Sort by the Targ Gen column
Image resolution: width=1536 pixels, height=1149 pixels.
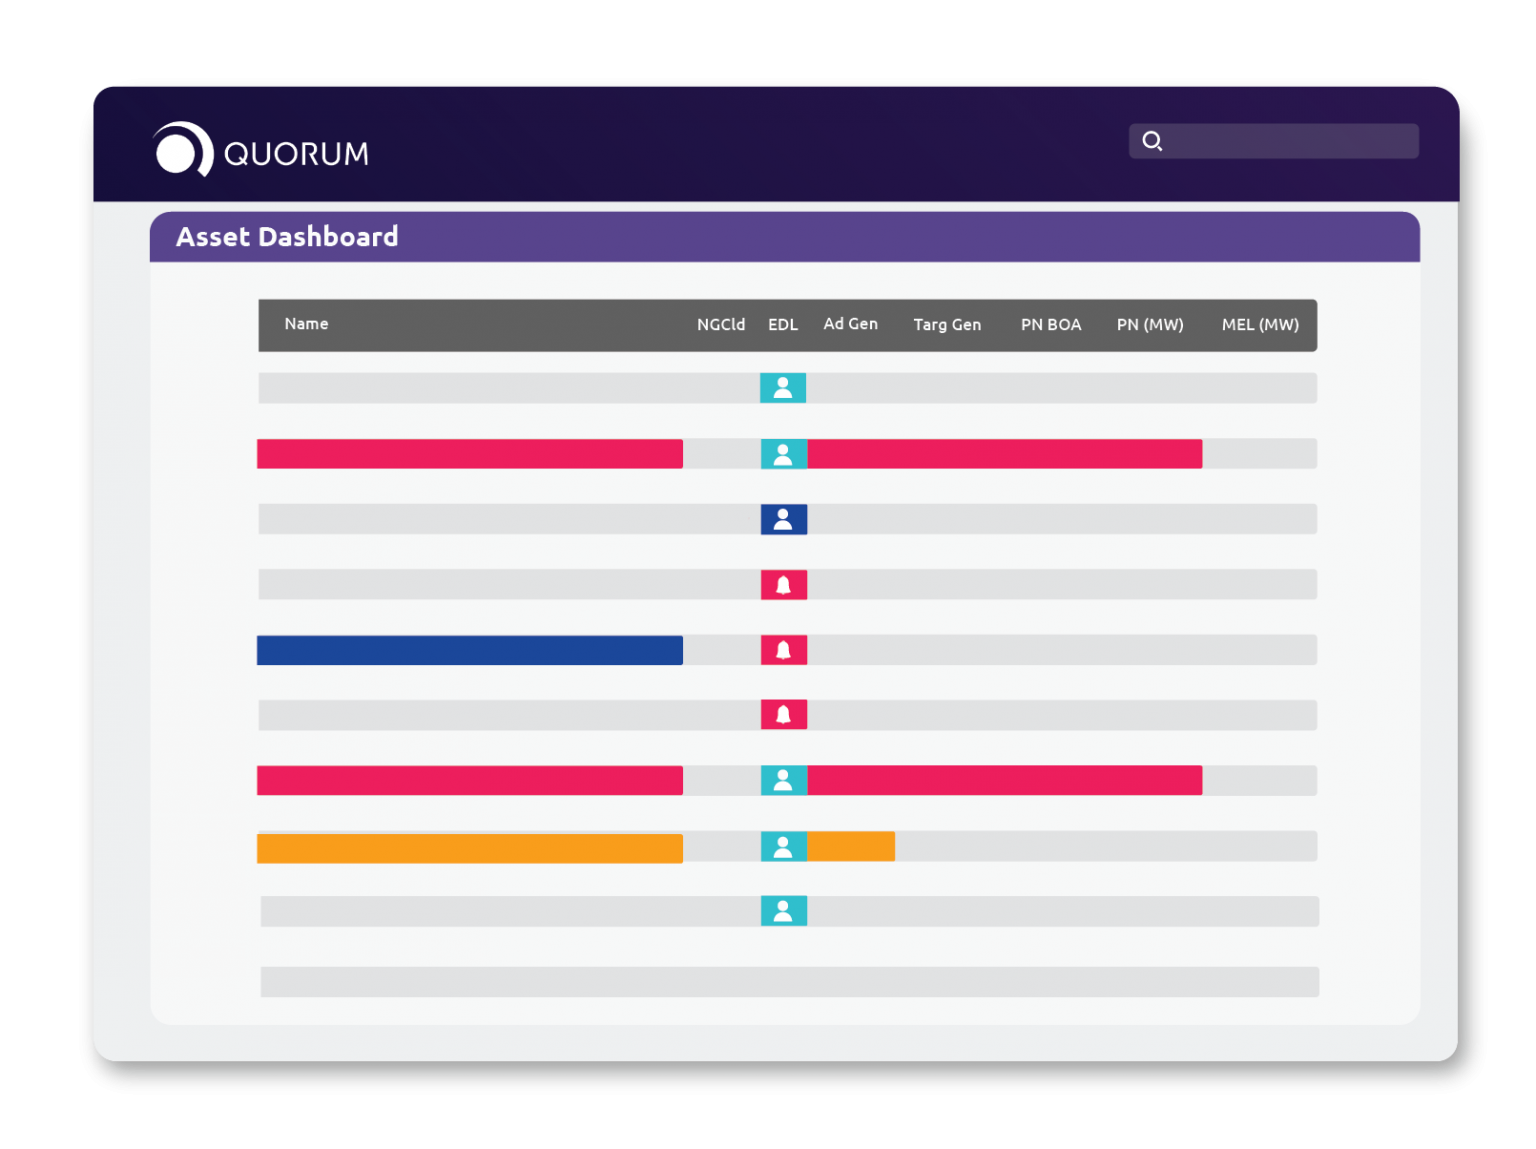[946, 324]
